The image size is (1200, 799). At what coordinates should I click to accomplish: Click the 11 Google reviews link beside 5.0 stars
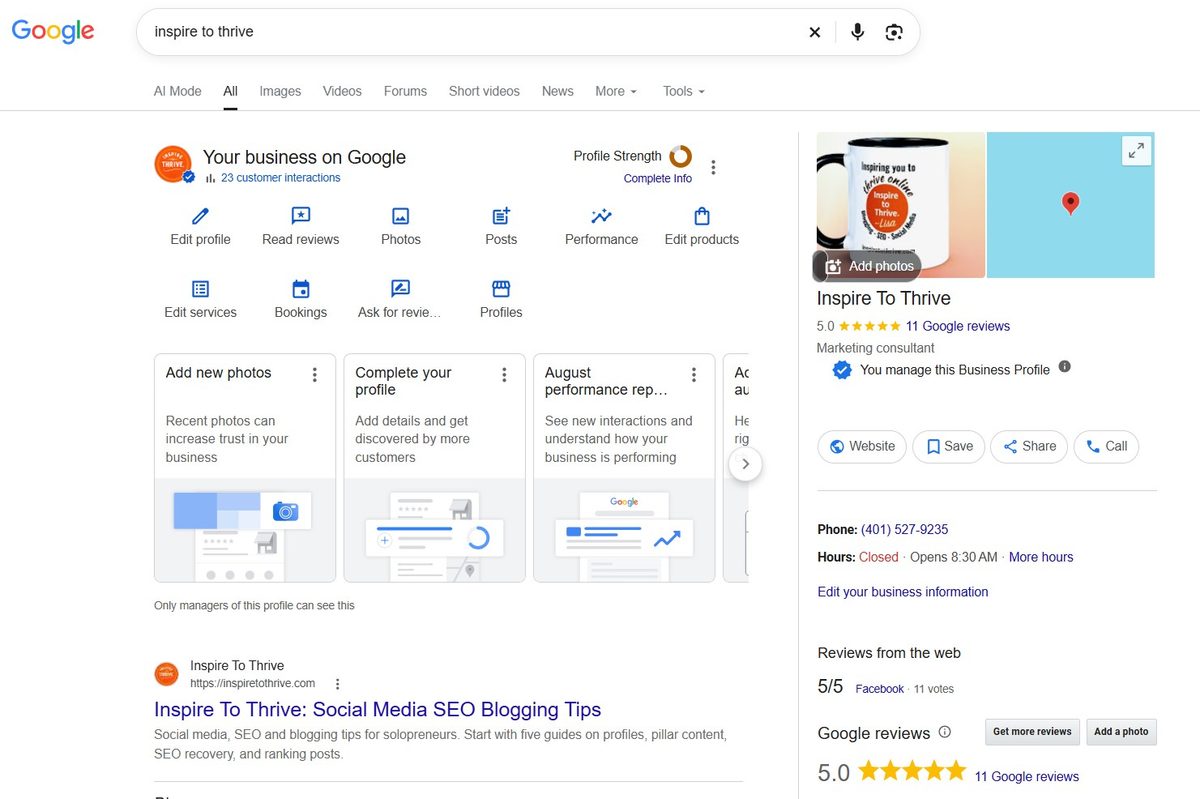click(1027, 777)
